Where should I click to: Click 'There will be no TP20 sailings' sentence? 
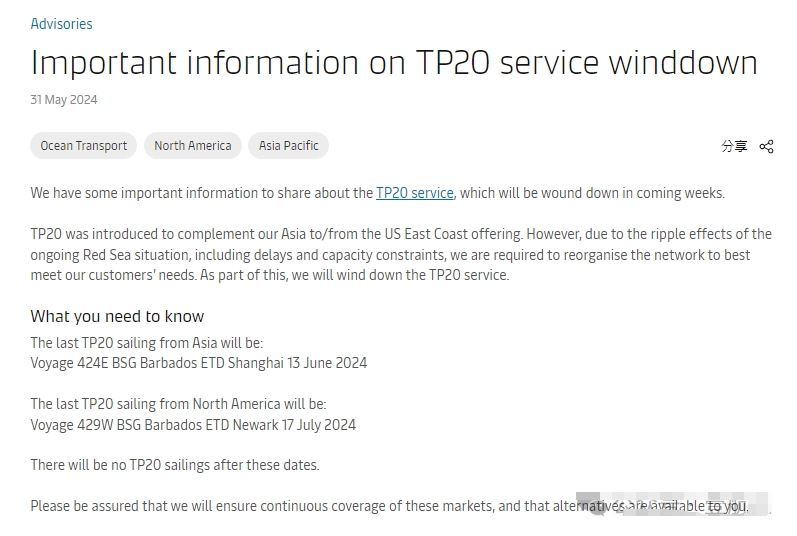(175, 465)
